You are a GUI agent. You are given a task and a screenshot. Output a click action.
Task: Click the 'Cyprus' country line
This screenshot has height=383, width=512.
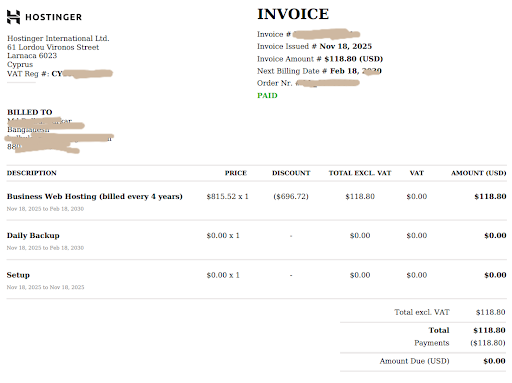[20, 65]
